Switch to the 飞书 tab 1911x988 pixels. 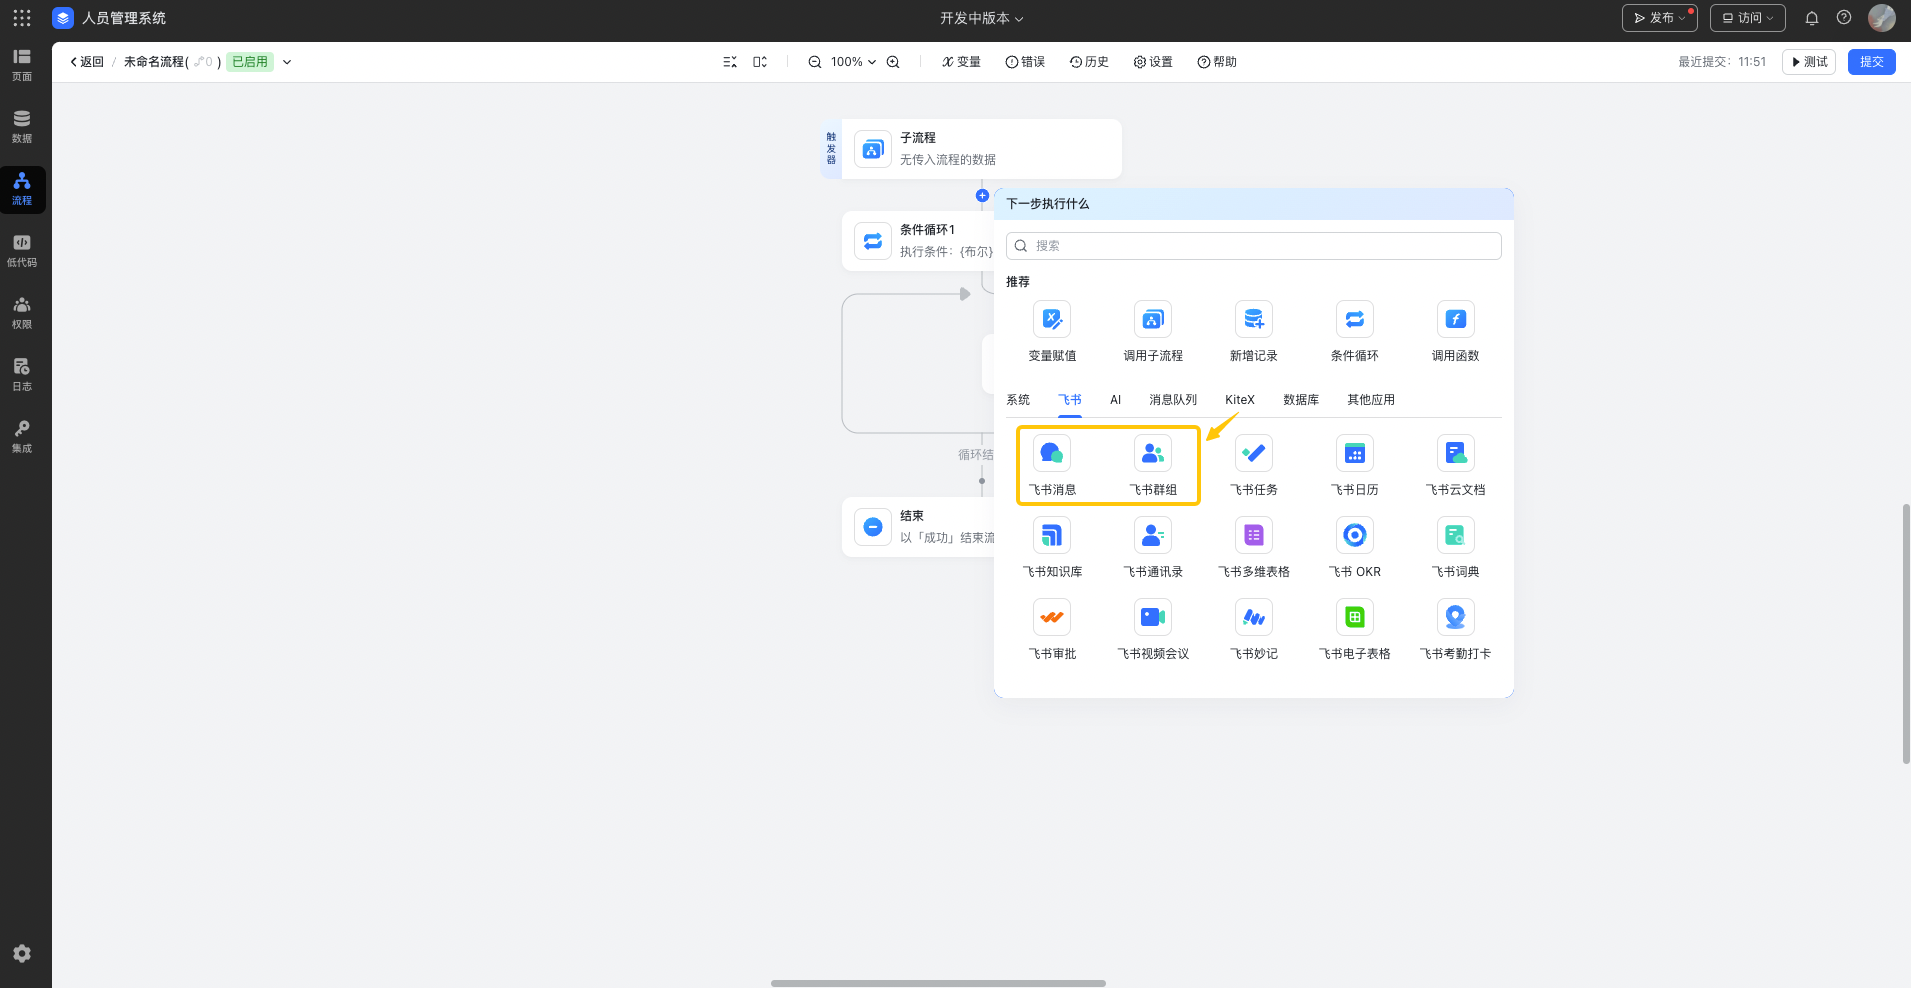[x=1070, y=400]
